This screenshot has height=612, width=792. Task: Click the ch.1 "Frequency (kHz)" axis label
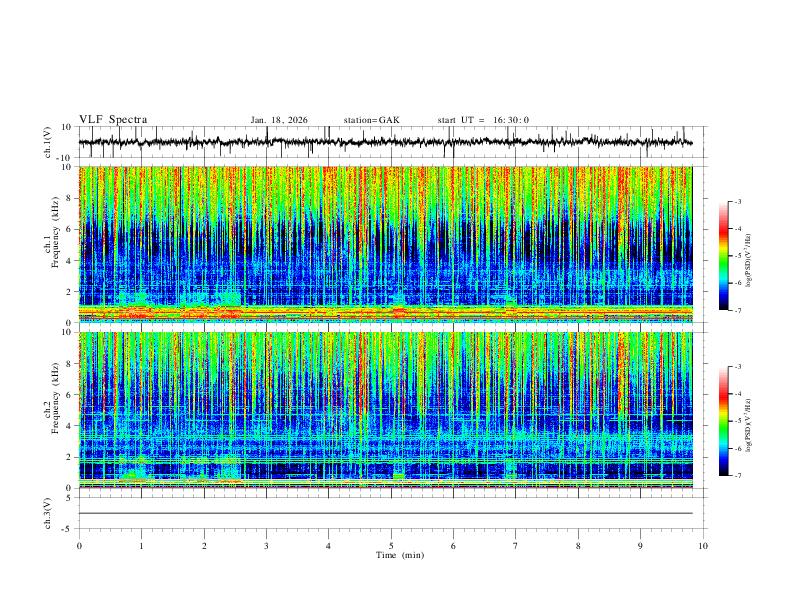(55, 233)
